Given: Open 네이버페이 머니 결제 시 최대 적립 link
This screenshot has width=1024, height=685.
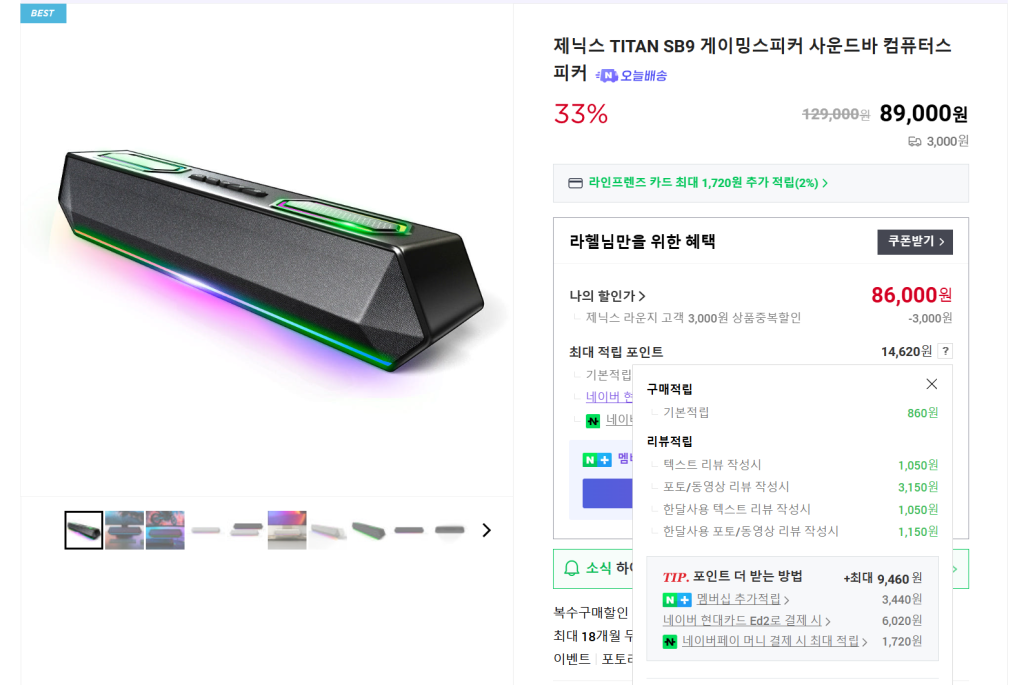Looking at the screenshot, I should pos(774,641).
